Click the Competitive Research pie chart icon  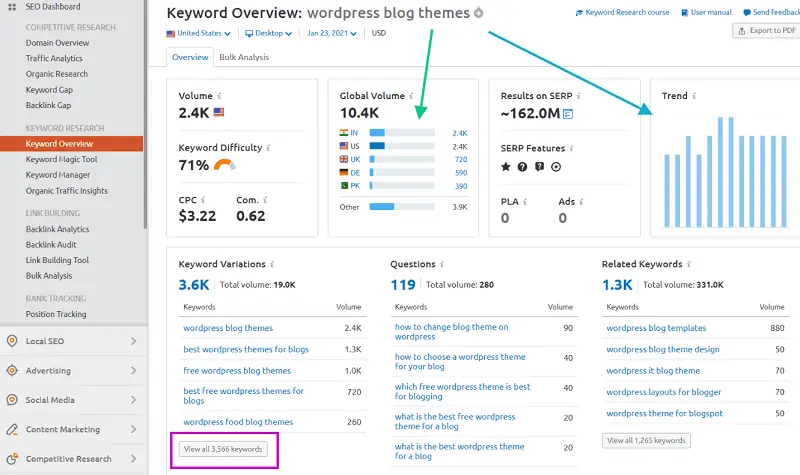click(12, 459)
